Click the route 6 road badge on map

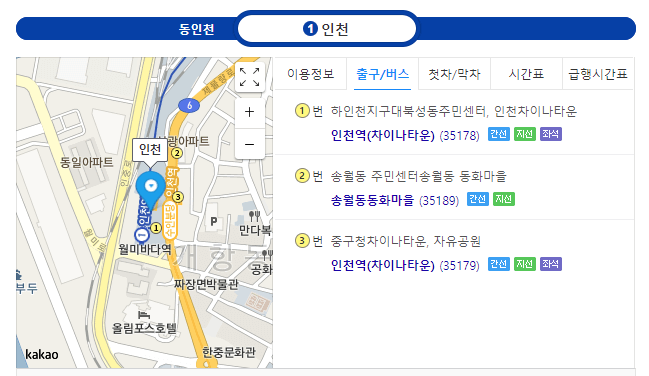[x=189, y=106]
